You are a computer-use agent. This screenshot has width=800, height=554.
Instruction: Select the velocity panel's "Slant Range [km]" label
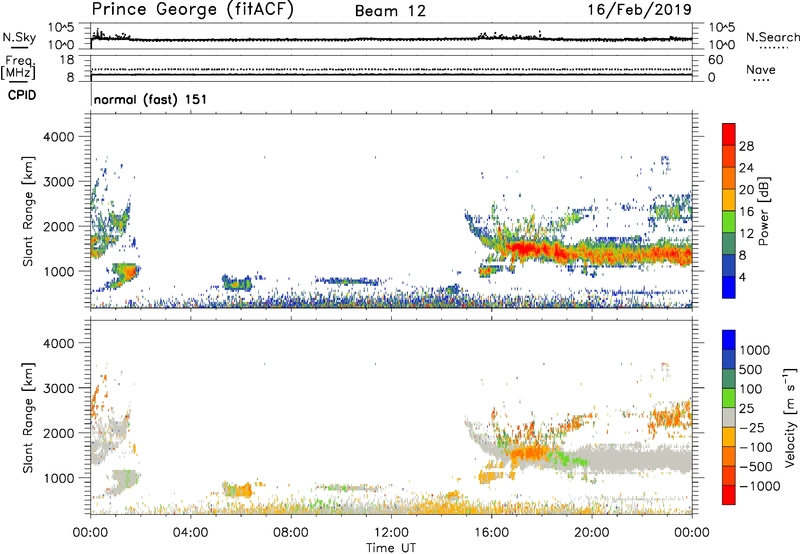[x=28, y=418]
